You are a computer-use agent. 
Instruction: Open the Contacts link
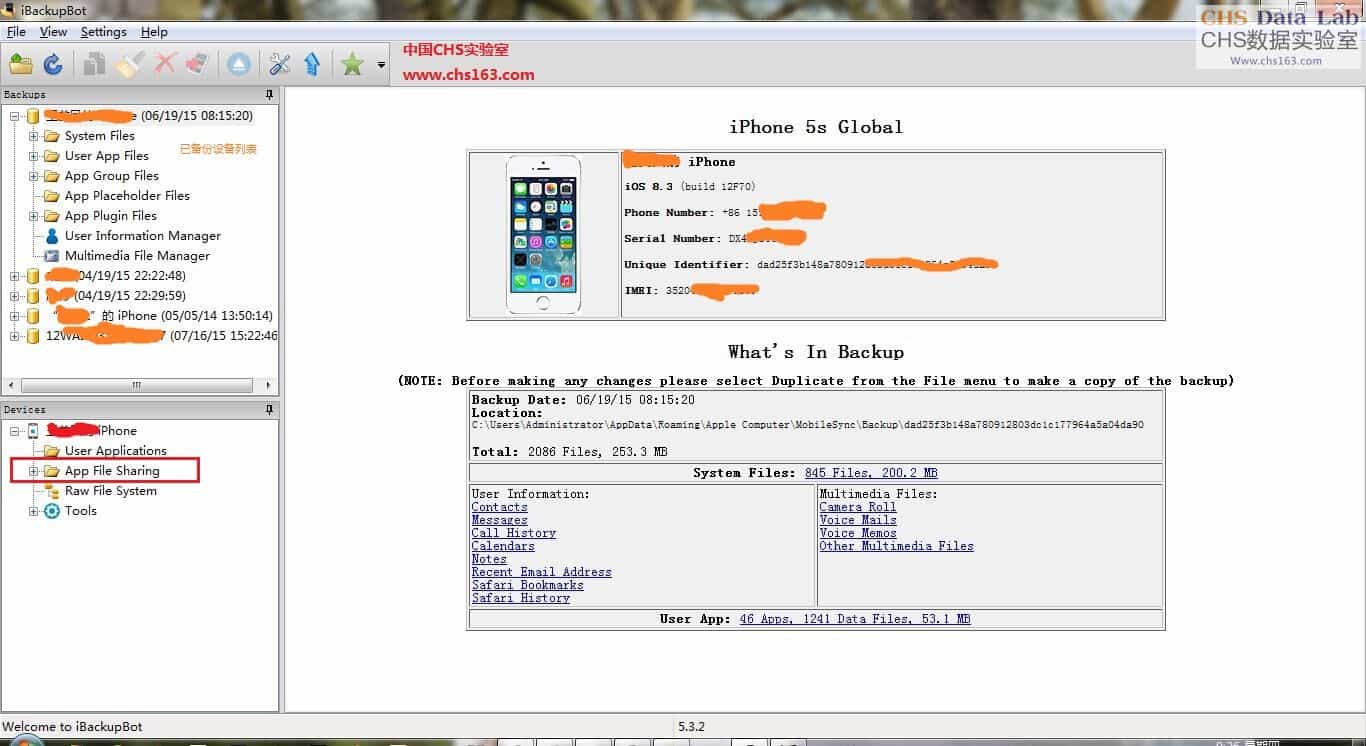(x=500, y=507)
